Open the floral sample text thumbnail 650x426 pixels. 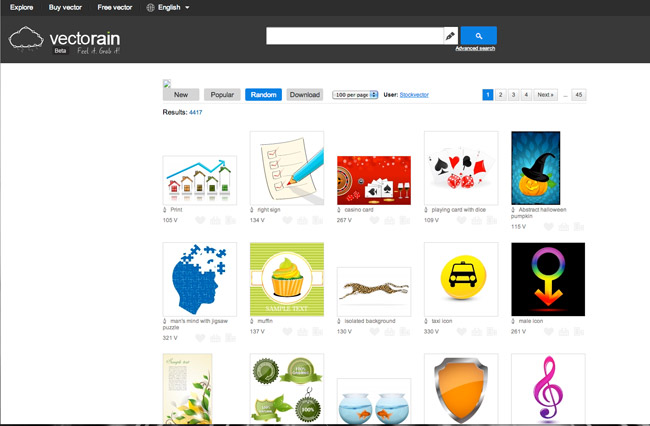187,389
